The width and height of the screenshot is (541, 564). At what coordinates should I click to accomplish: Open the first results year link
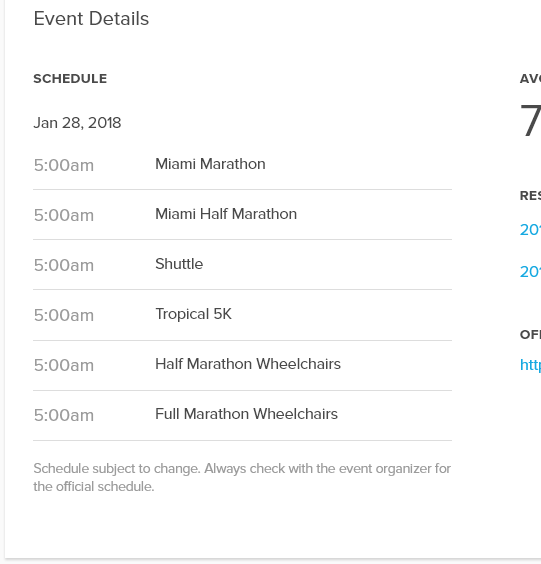point(530,230)
